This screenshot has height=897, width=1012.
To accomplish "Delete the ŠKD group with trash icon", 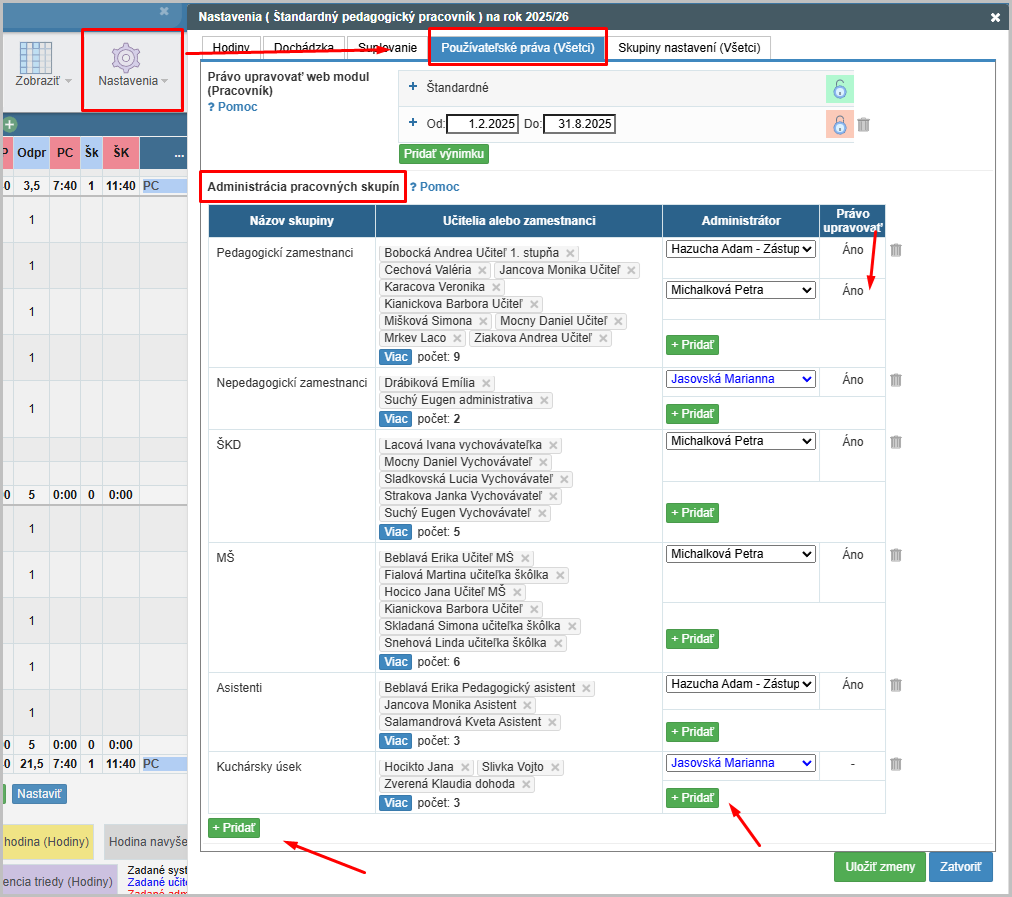I will [896, 441].
